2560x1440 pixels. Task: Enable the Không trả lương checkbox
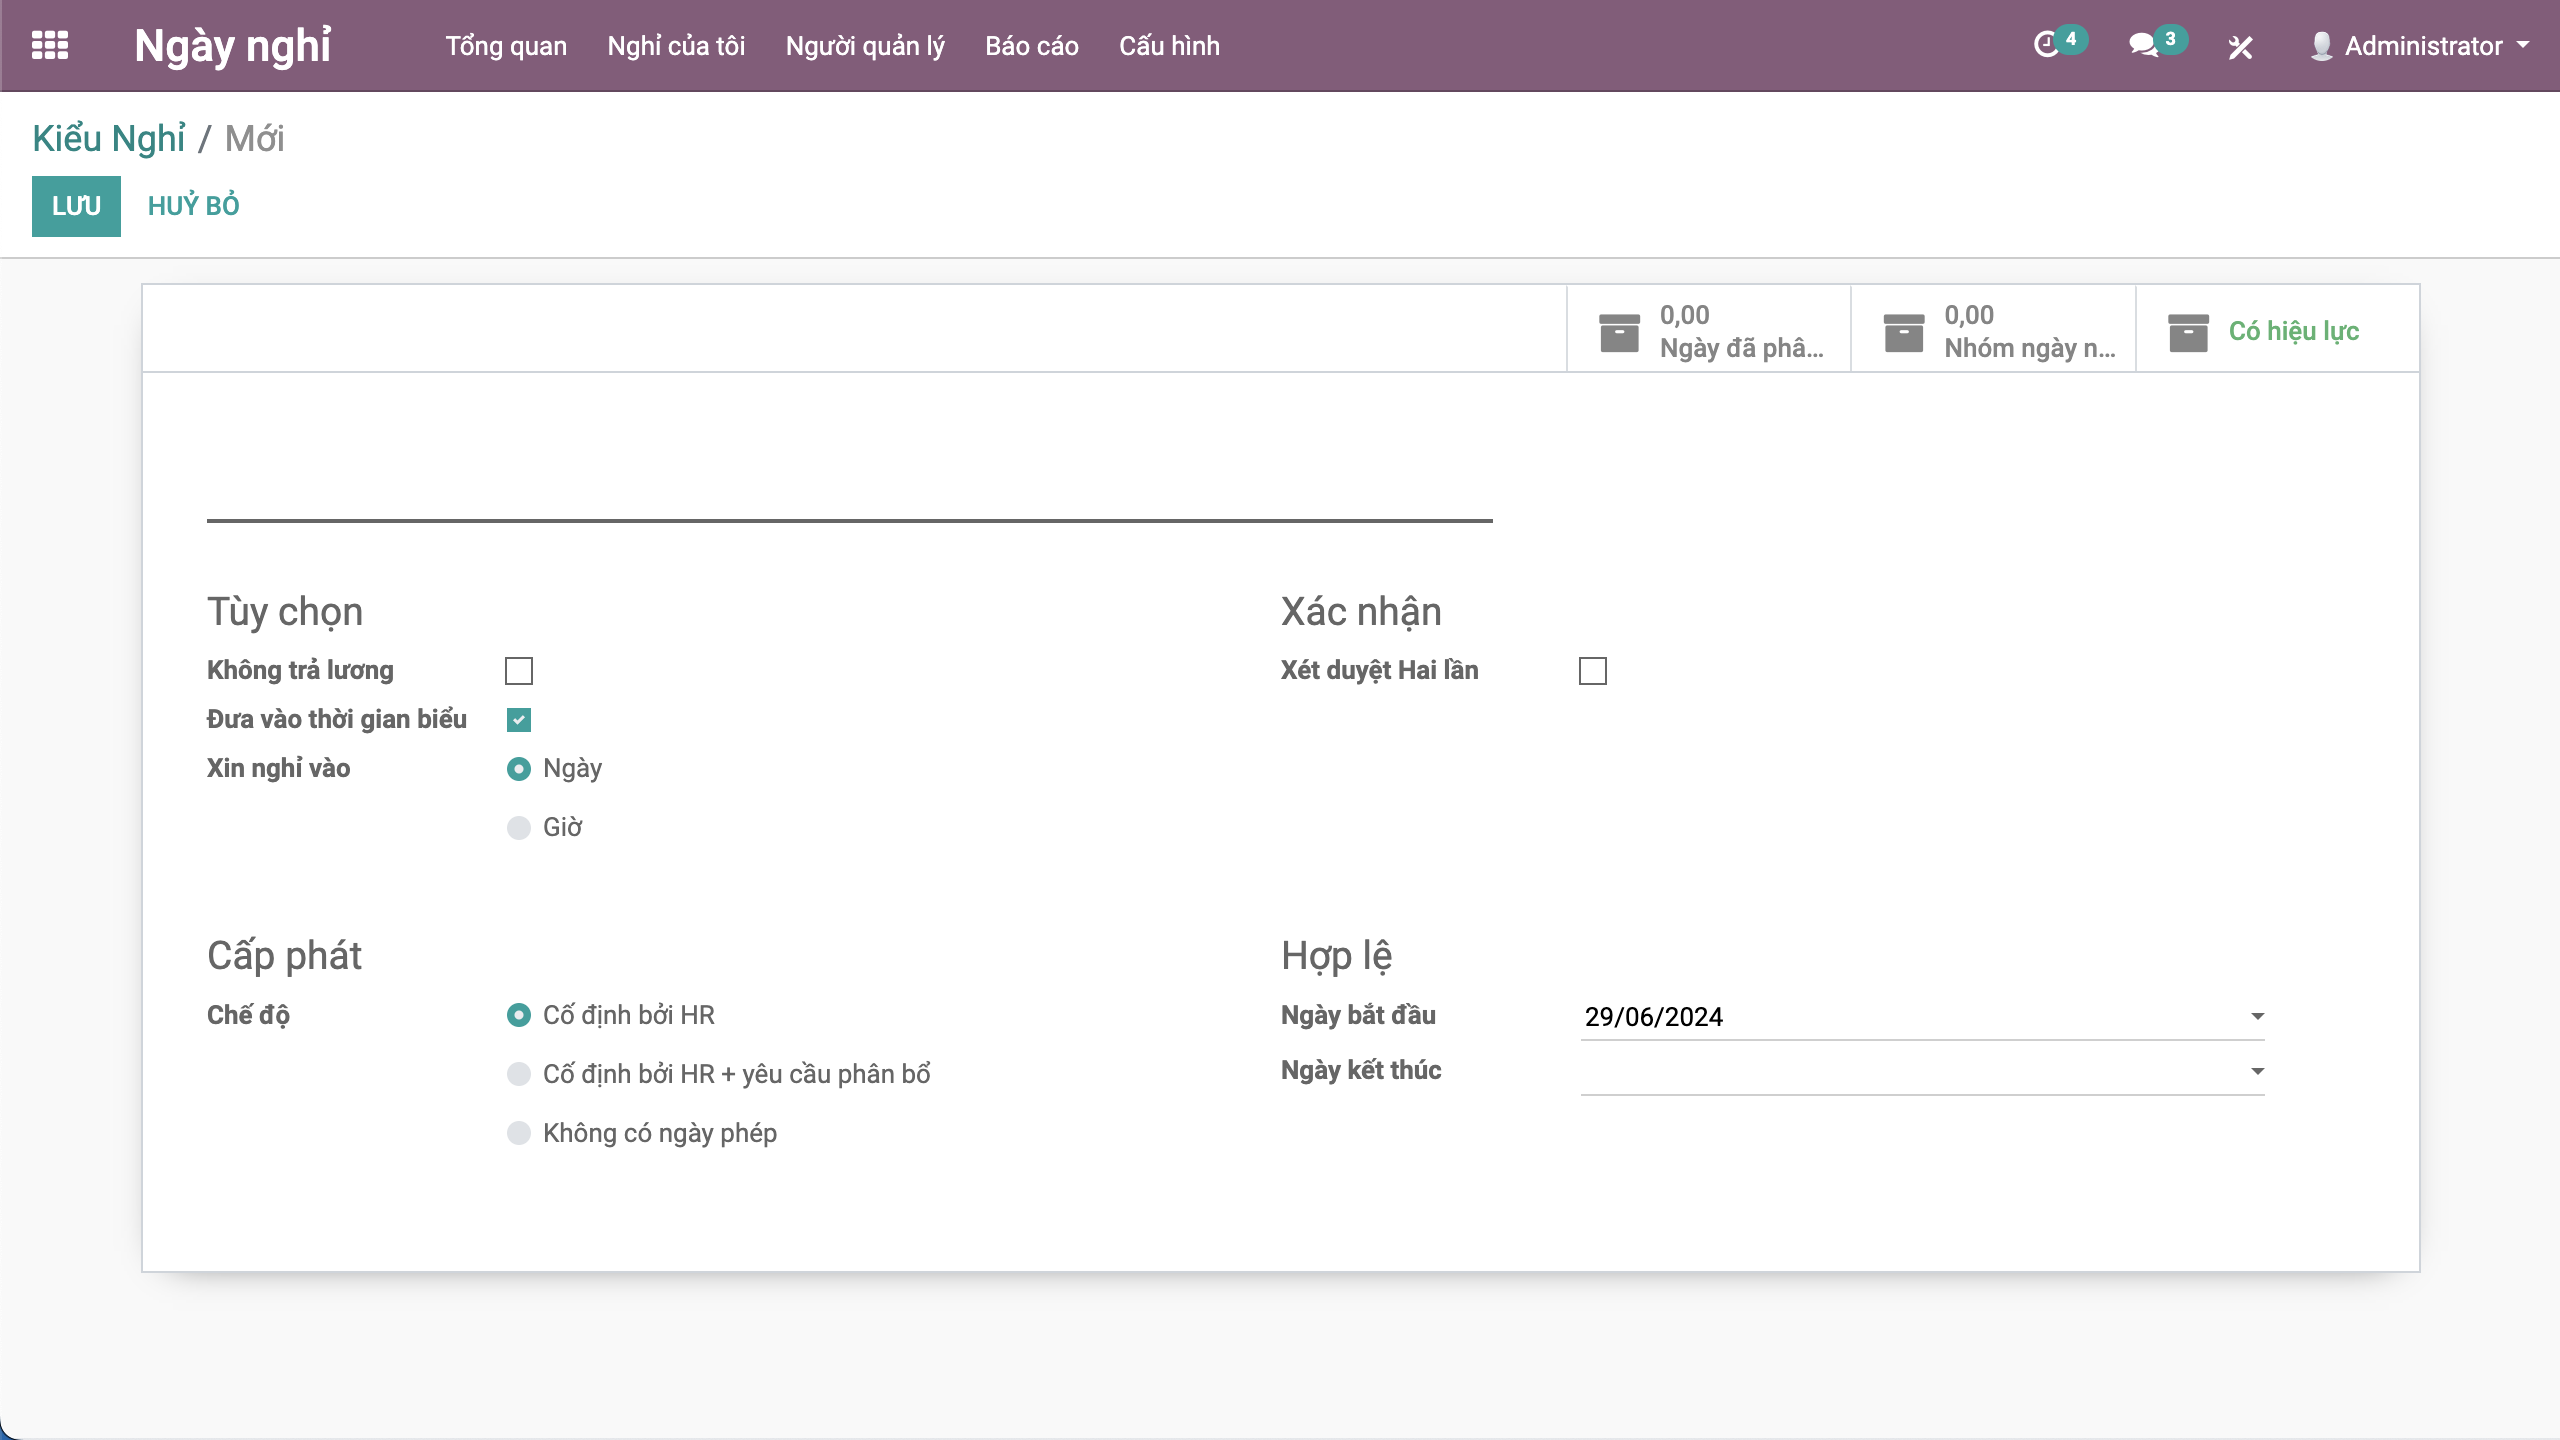[519, 670]
